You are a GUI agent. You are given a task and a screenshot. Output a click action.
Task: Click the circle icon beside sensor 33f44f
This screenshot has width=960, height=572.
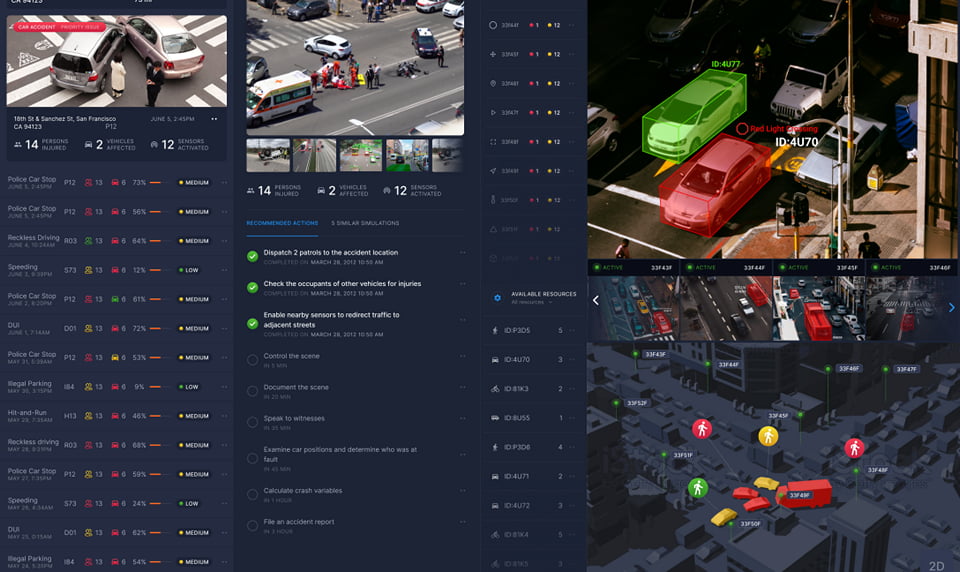[x=493, y=25]
